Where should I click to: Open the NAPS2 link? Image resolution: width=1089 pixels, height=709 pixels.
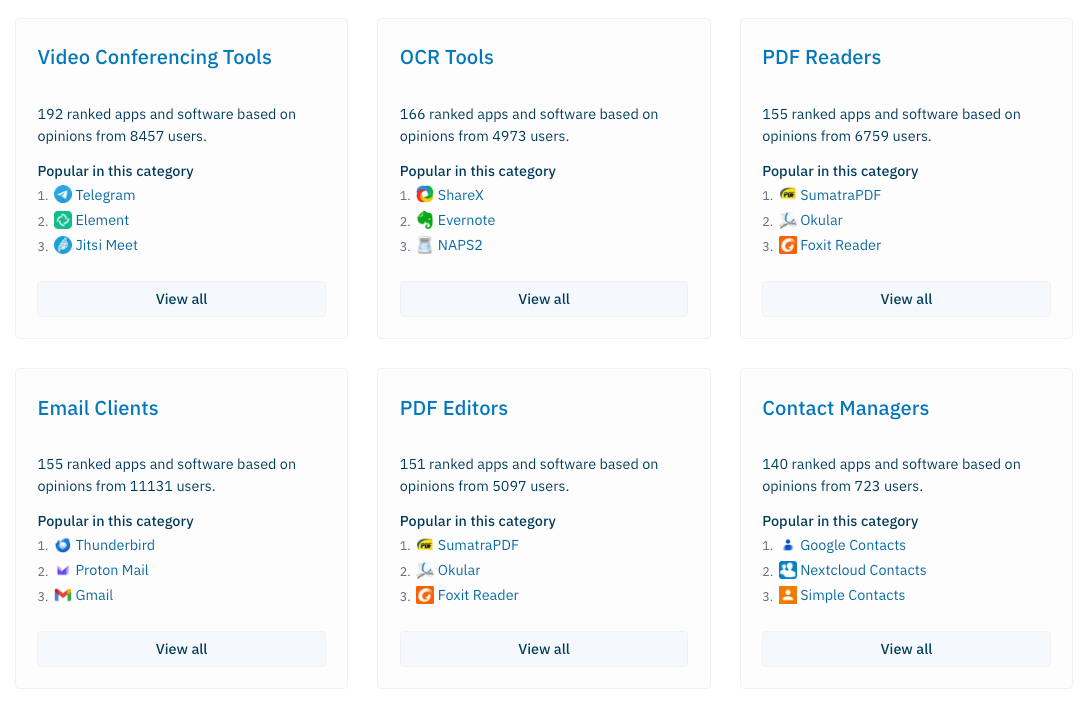(x=460, y=245)
